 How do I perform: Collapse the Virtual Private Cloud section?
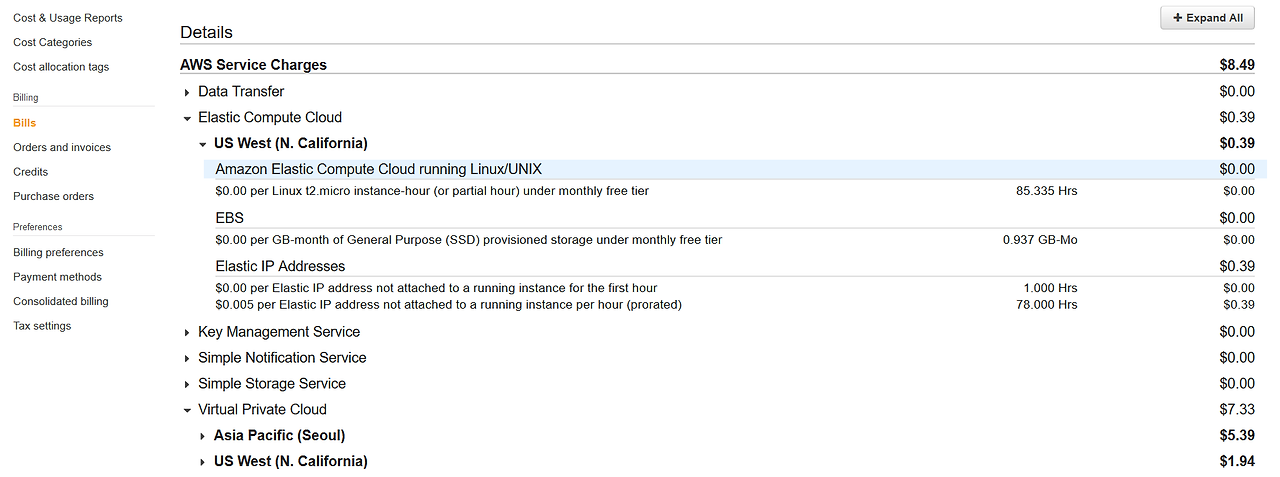pos(187,410)
